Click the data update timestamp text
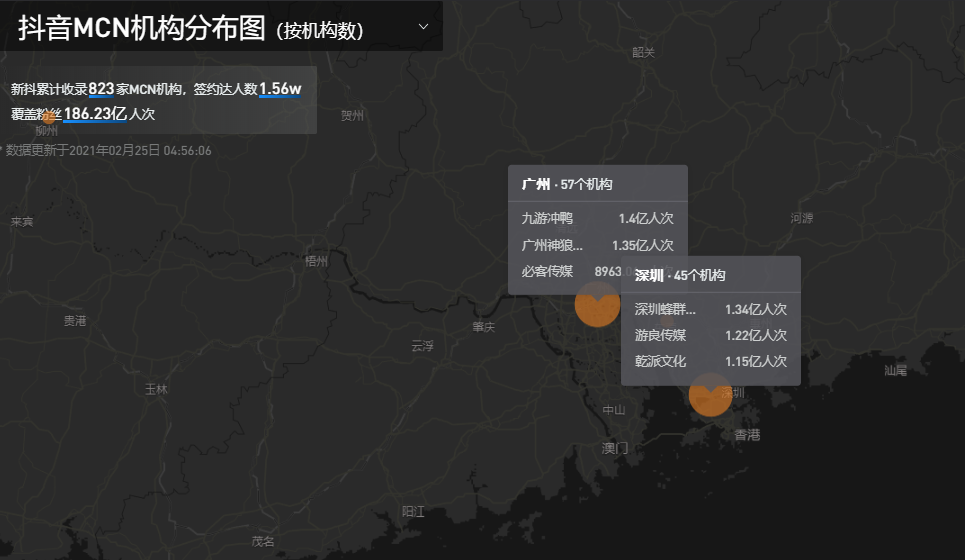The image size is (965, 560). pyautogui.click(x=108, y=151)
